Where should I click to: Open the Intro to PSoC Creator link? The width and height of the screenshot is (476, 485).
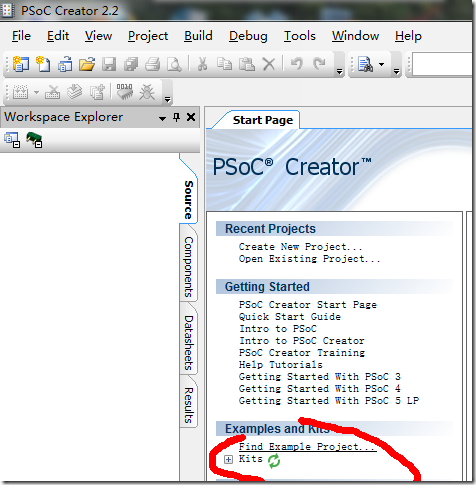pyautogui.click(x=302, y=341)
